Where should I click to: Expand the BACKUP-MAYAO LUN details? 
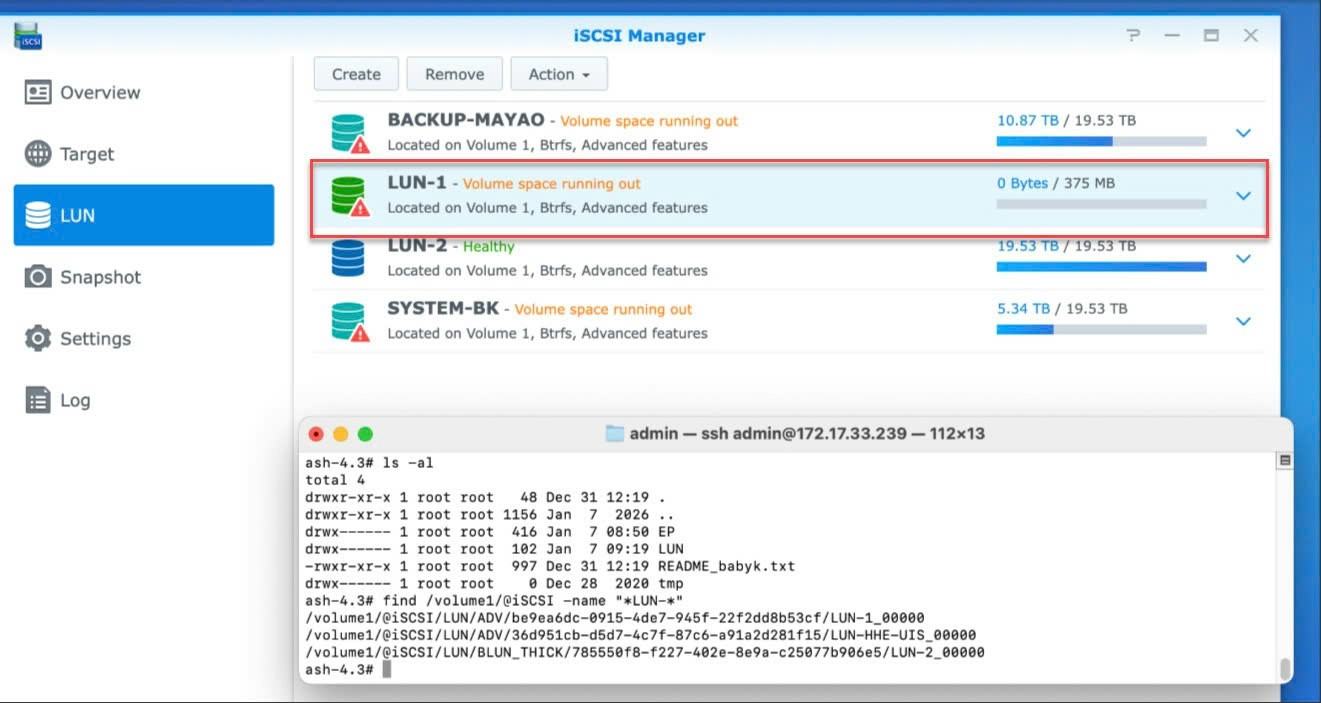(x=1243, y=133)
